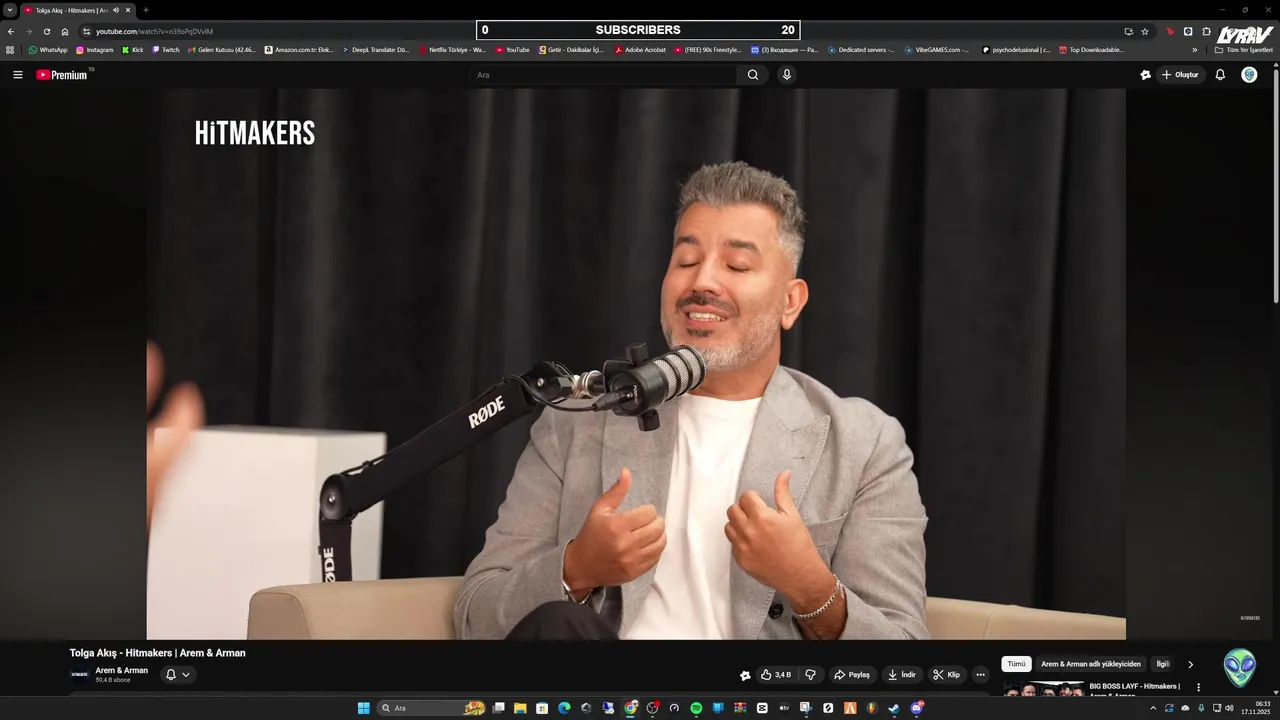Click the sparkle icon left of the like button
Viewport: 1280px width, 720px height.
coord(745,675)
